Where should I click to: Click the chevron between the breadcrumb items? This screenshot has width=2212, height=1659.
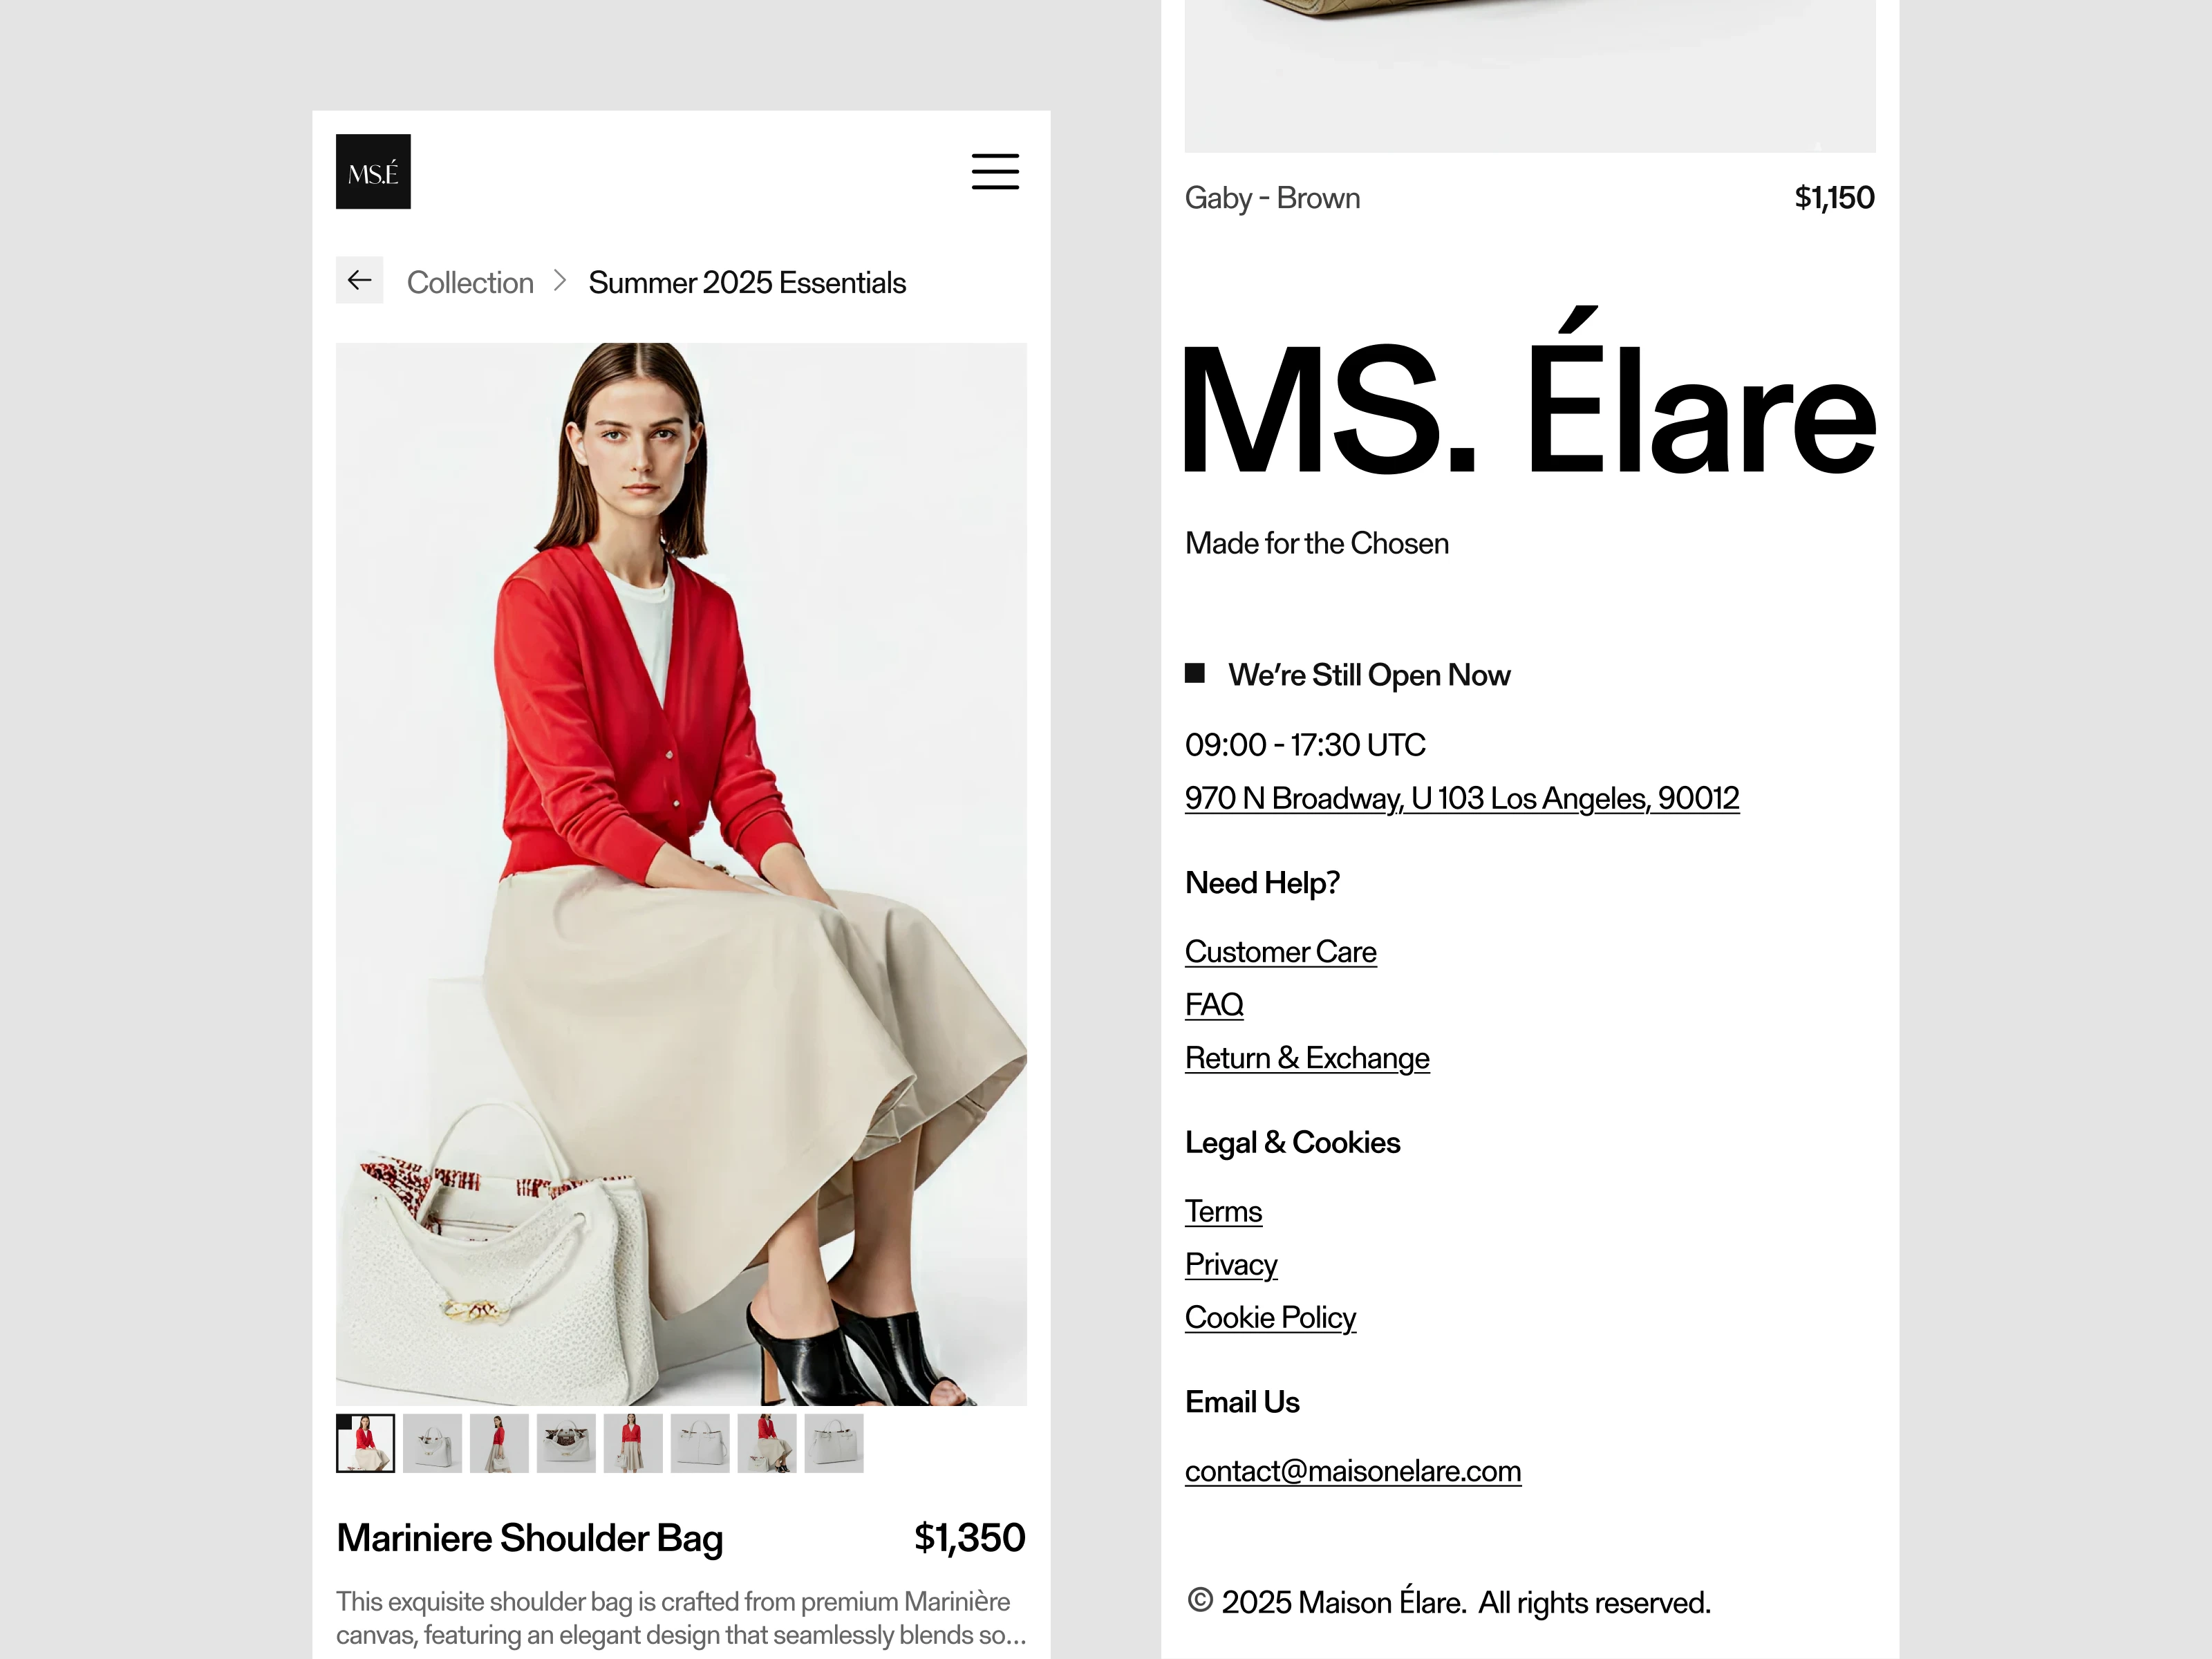point(560,281)
